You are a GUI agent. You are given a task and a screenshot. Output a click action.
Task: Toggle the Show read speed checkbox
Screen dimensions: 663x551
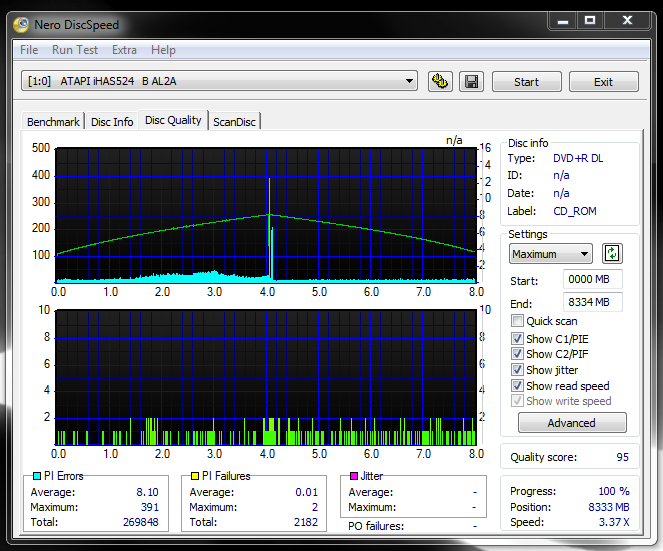[517, 386]
